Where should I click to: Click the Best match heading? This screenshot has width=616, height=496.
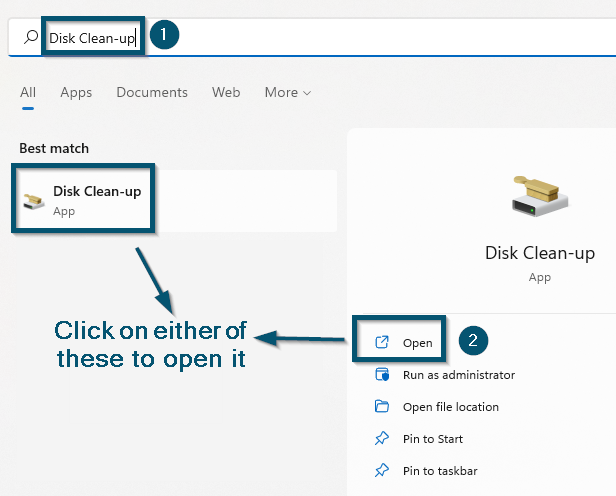tap(54, 148)
